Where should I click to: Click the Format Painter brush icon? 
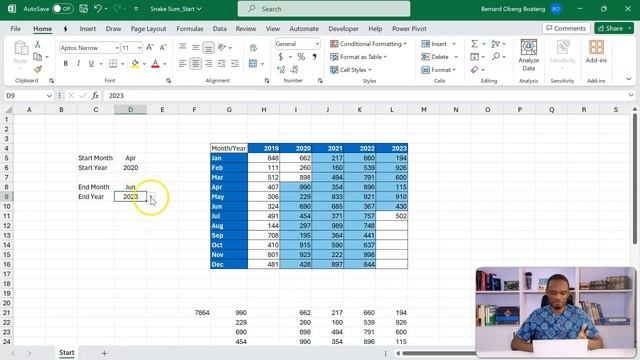38,69
